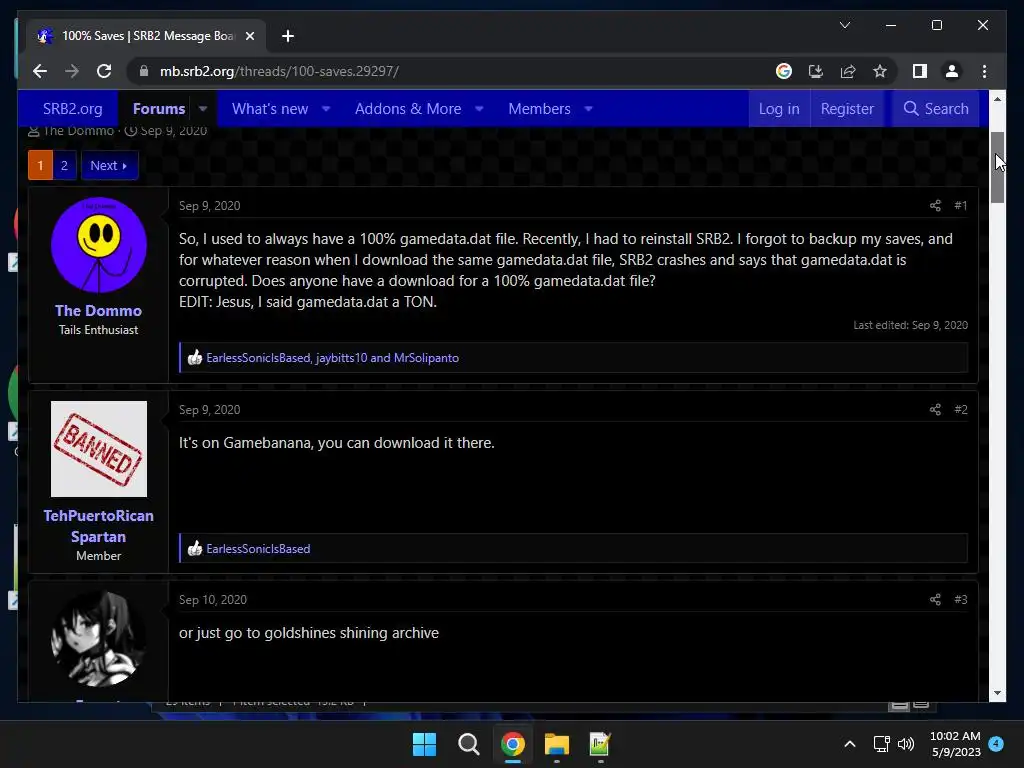This screenshot has width=1024, height=768.
Task: Open the Google account icon in address bar
Action: [784, 71]
